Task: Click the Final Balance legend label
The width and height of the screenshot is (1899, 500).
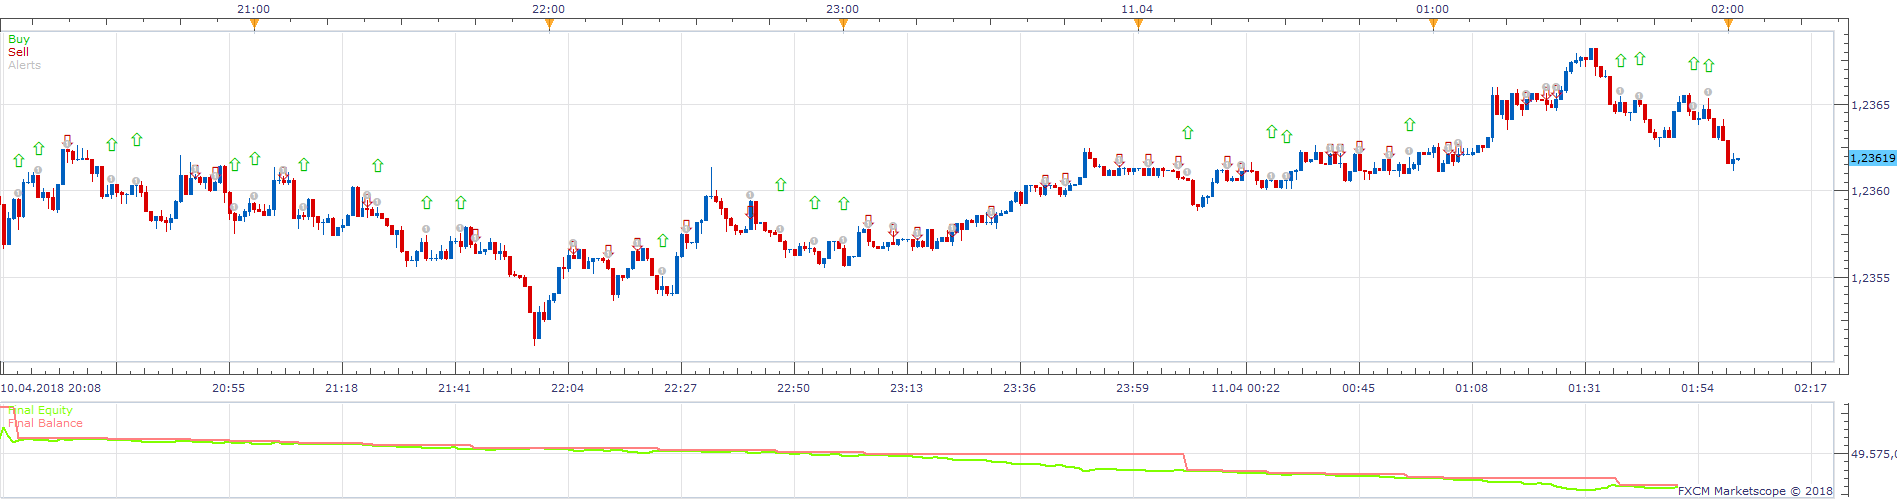Action: coord(45,423)
